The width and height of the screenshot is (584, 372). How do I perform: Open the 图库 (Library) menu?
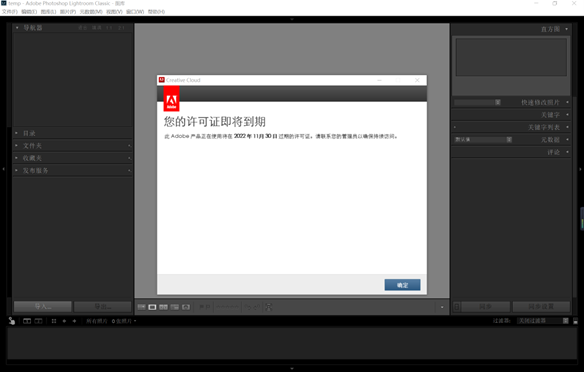[x=48, y=12]
